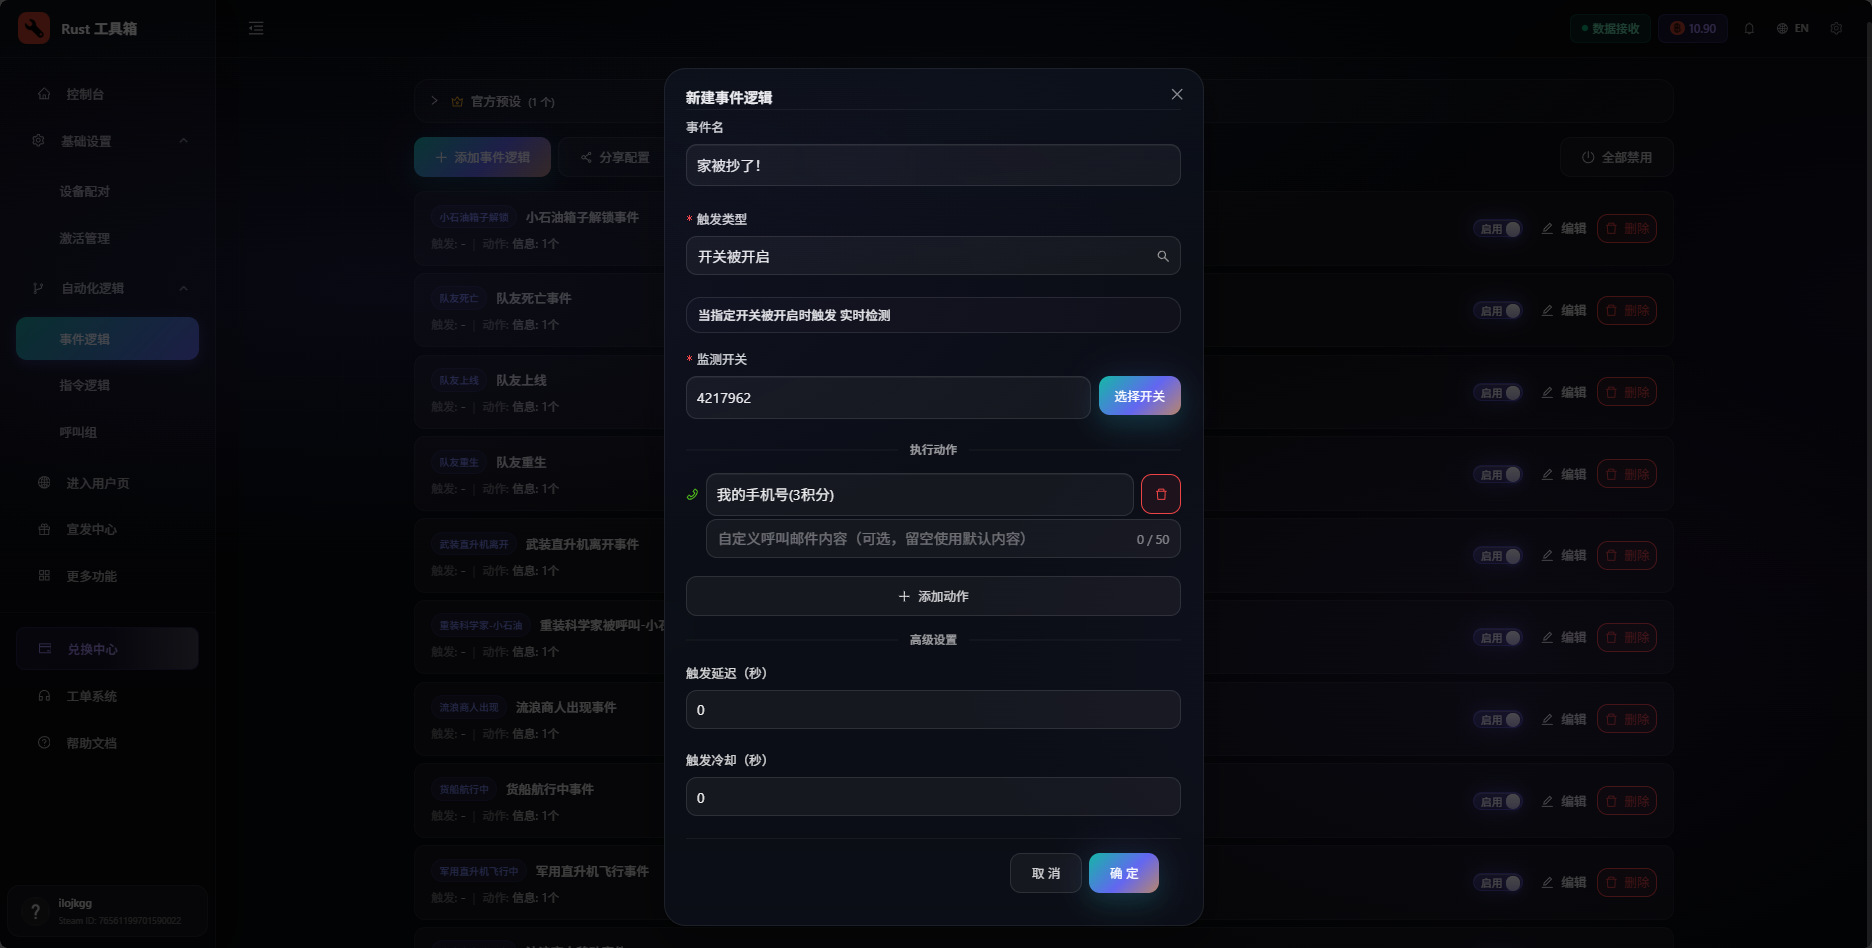Select 事件逻辑 in the sidebar

[x=108, y=339]
